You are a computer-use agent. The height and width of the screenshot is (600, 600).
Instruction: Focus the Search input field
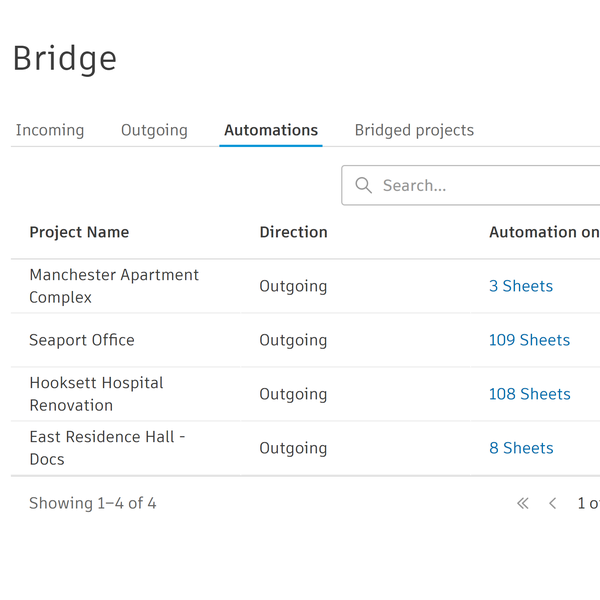(x=480, y=186)
